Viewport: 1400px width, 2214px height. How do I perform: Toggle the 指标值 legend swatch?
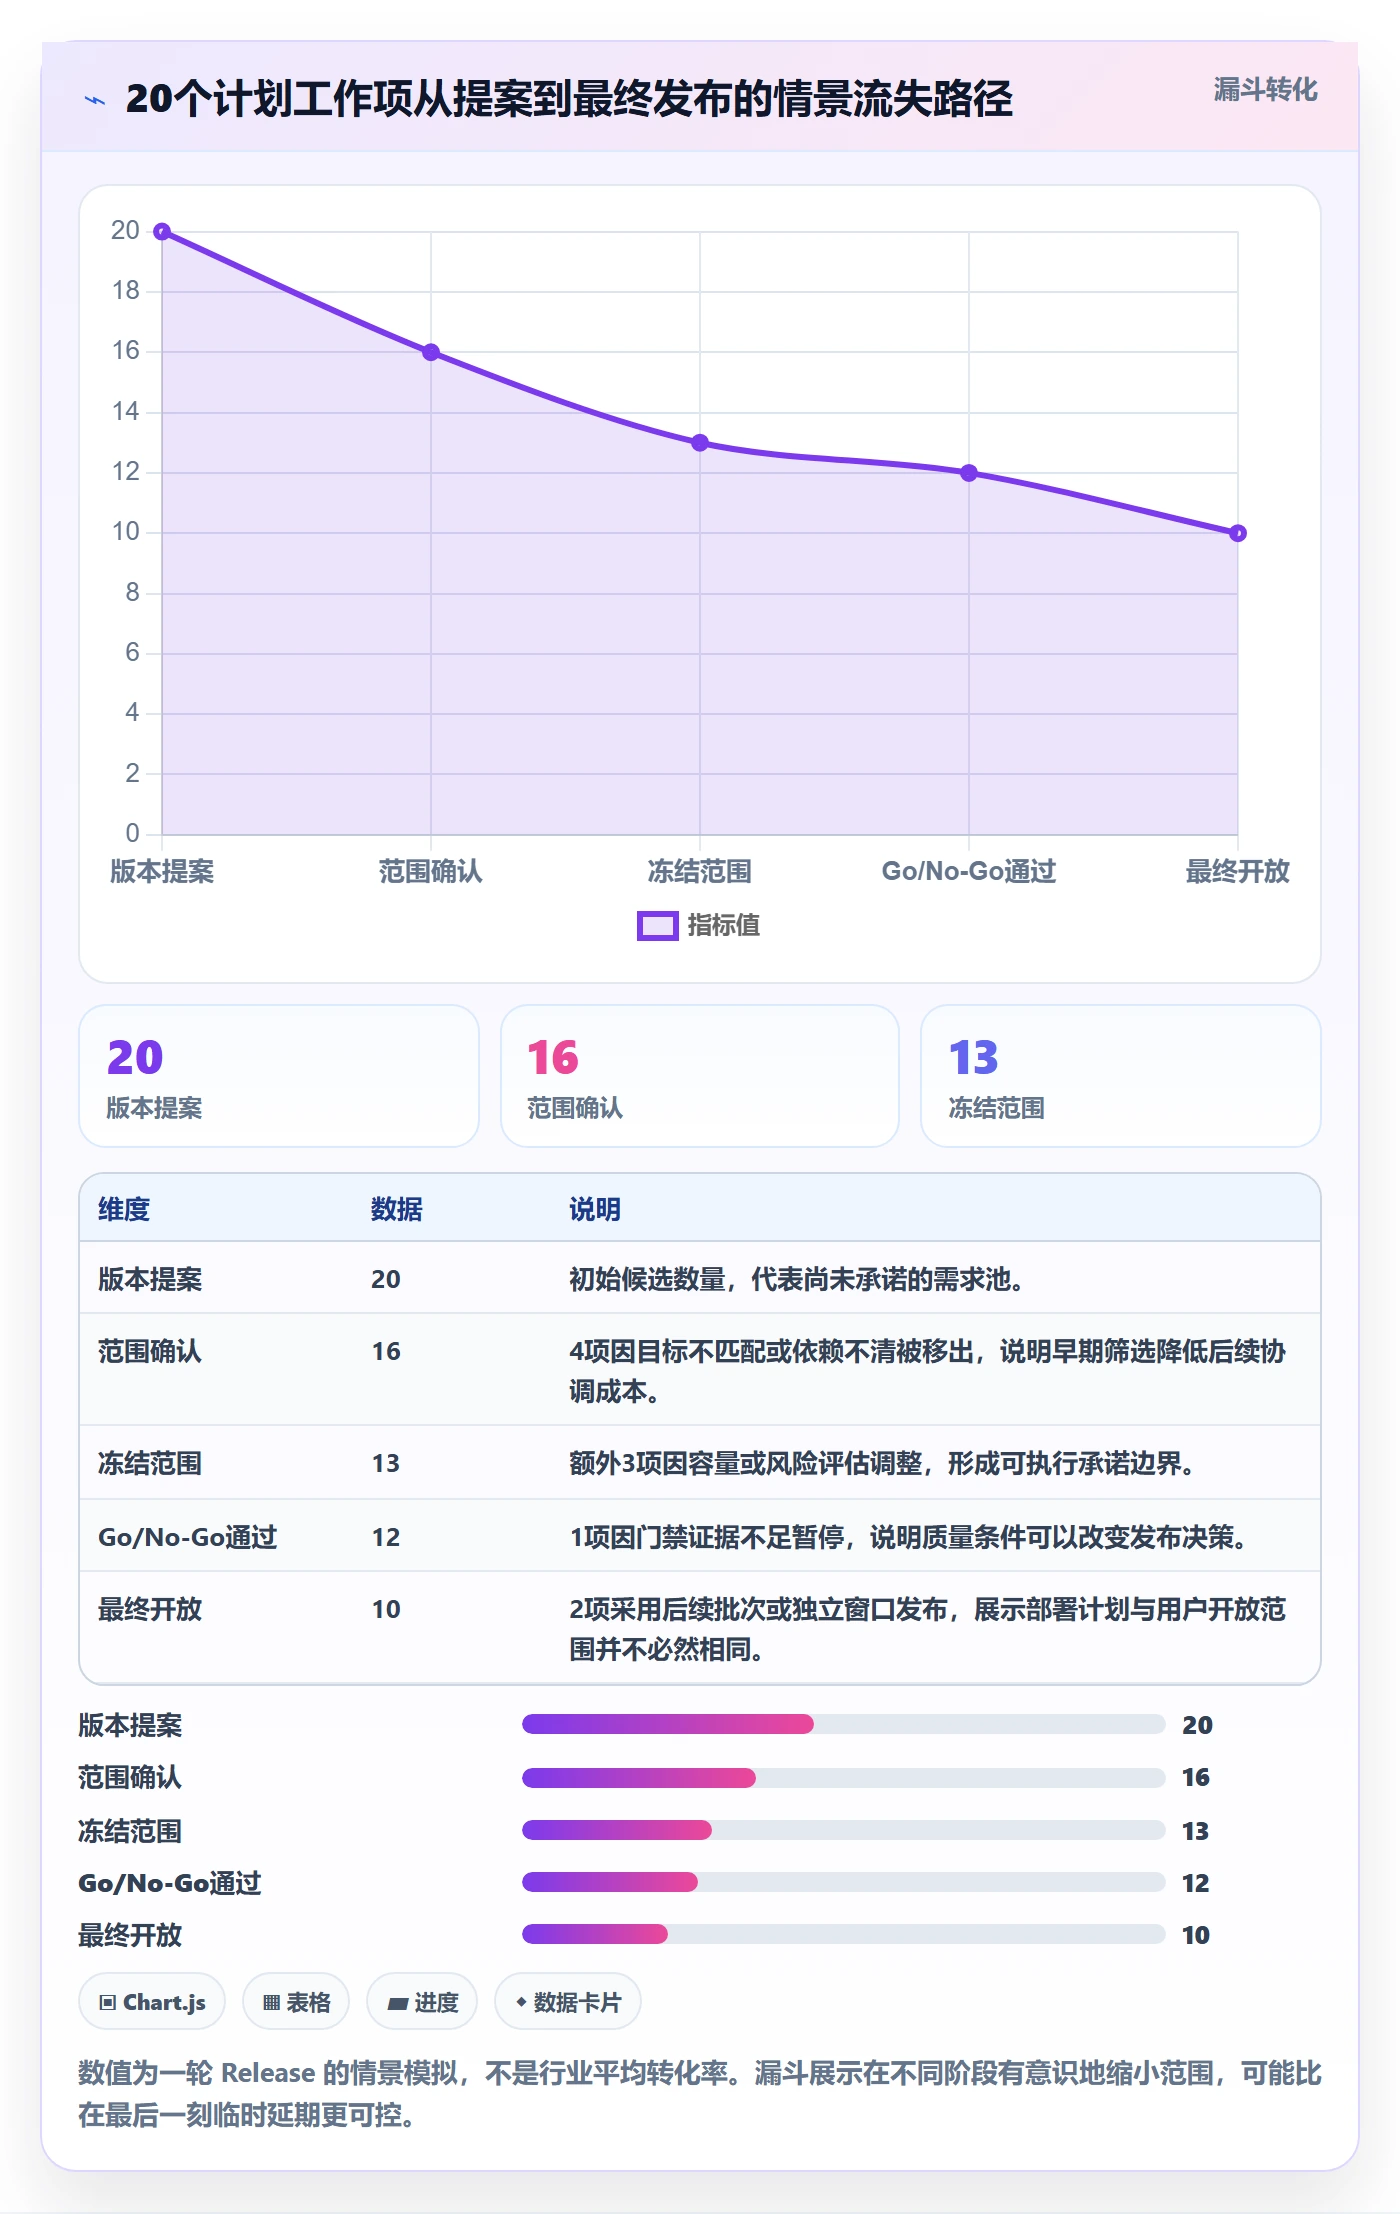point(658,926)
